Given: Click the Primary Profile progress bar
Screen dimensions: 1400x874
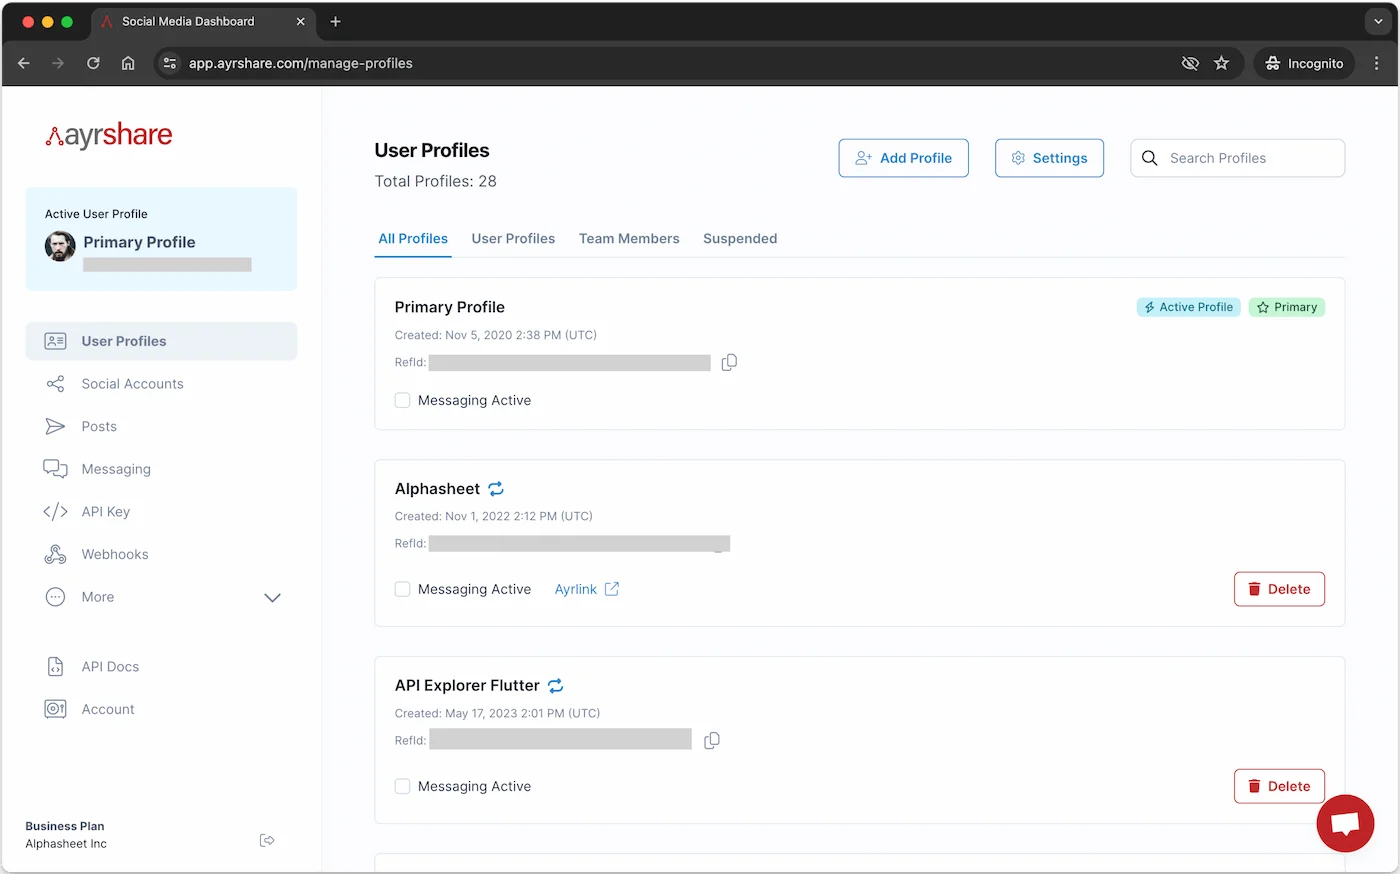Looking at the screenshot, I should 167,264.
